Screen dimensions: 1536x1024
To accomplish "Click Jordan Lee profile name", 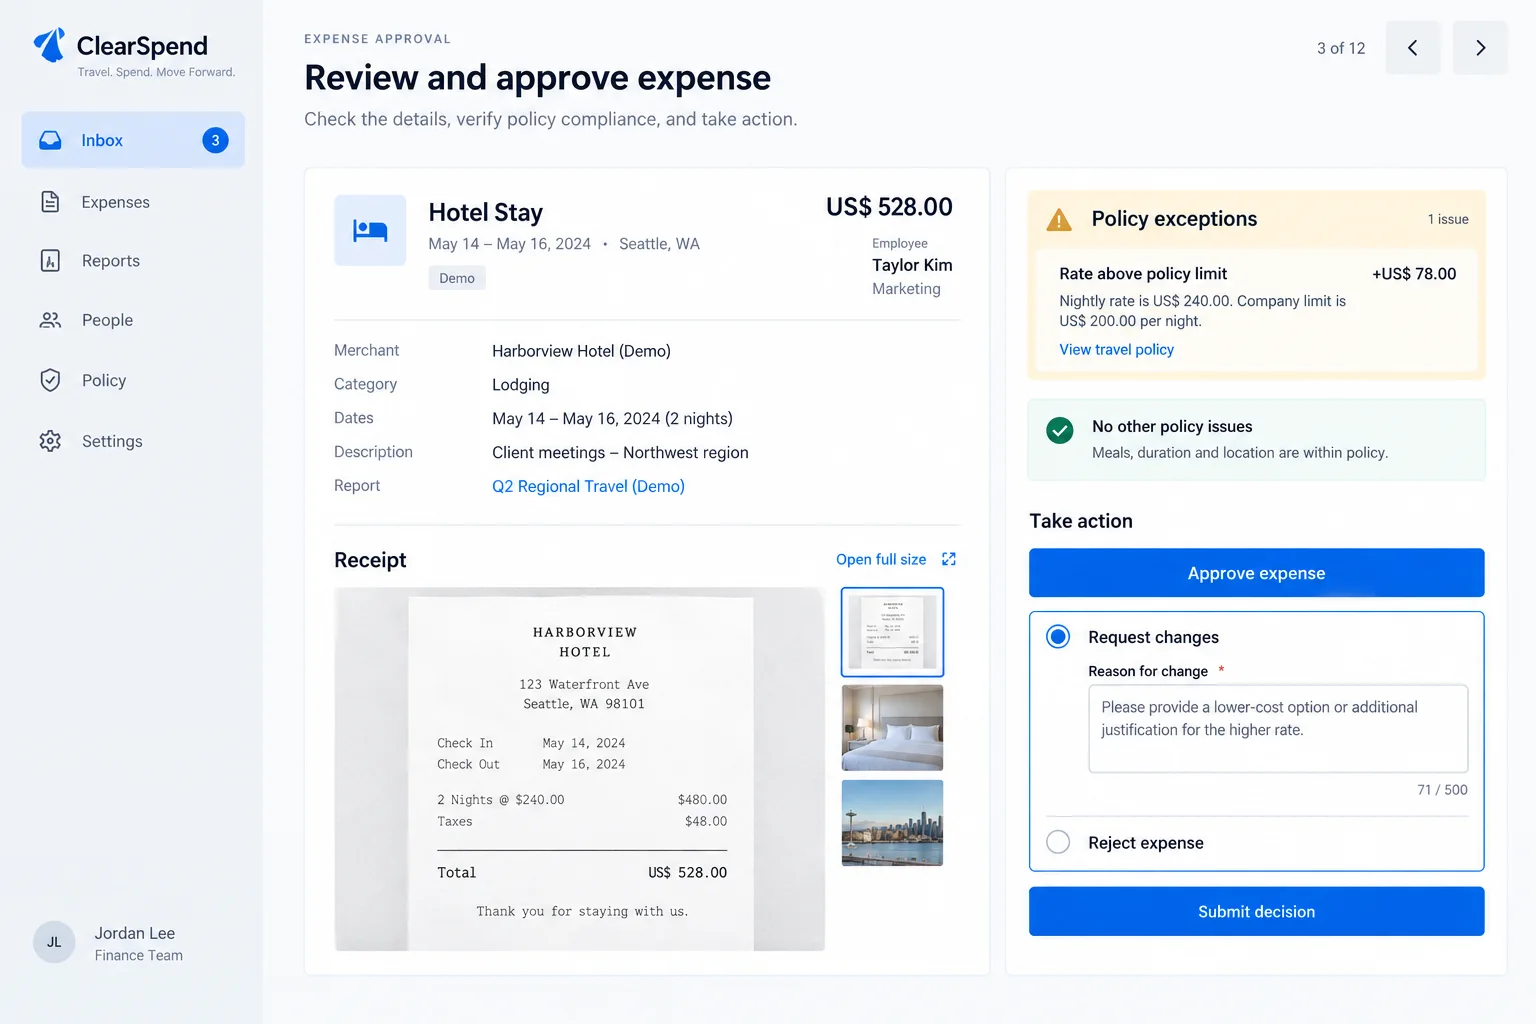I will click(135, 933).
